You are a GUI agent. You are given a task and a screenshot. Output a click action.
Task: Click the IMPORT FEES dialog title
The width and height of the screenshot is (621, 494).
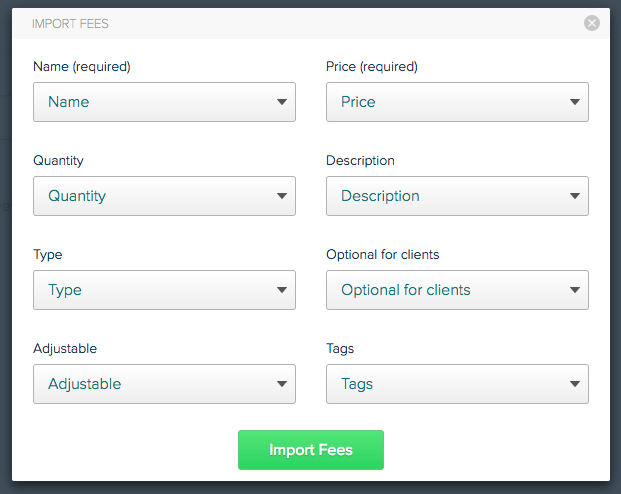coord(71,23)
